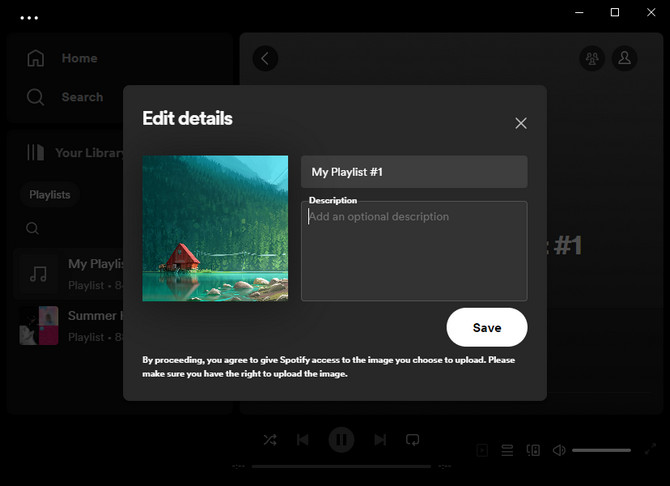Connect to a device
670x486 pixels.
click(533, 450)
